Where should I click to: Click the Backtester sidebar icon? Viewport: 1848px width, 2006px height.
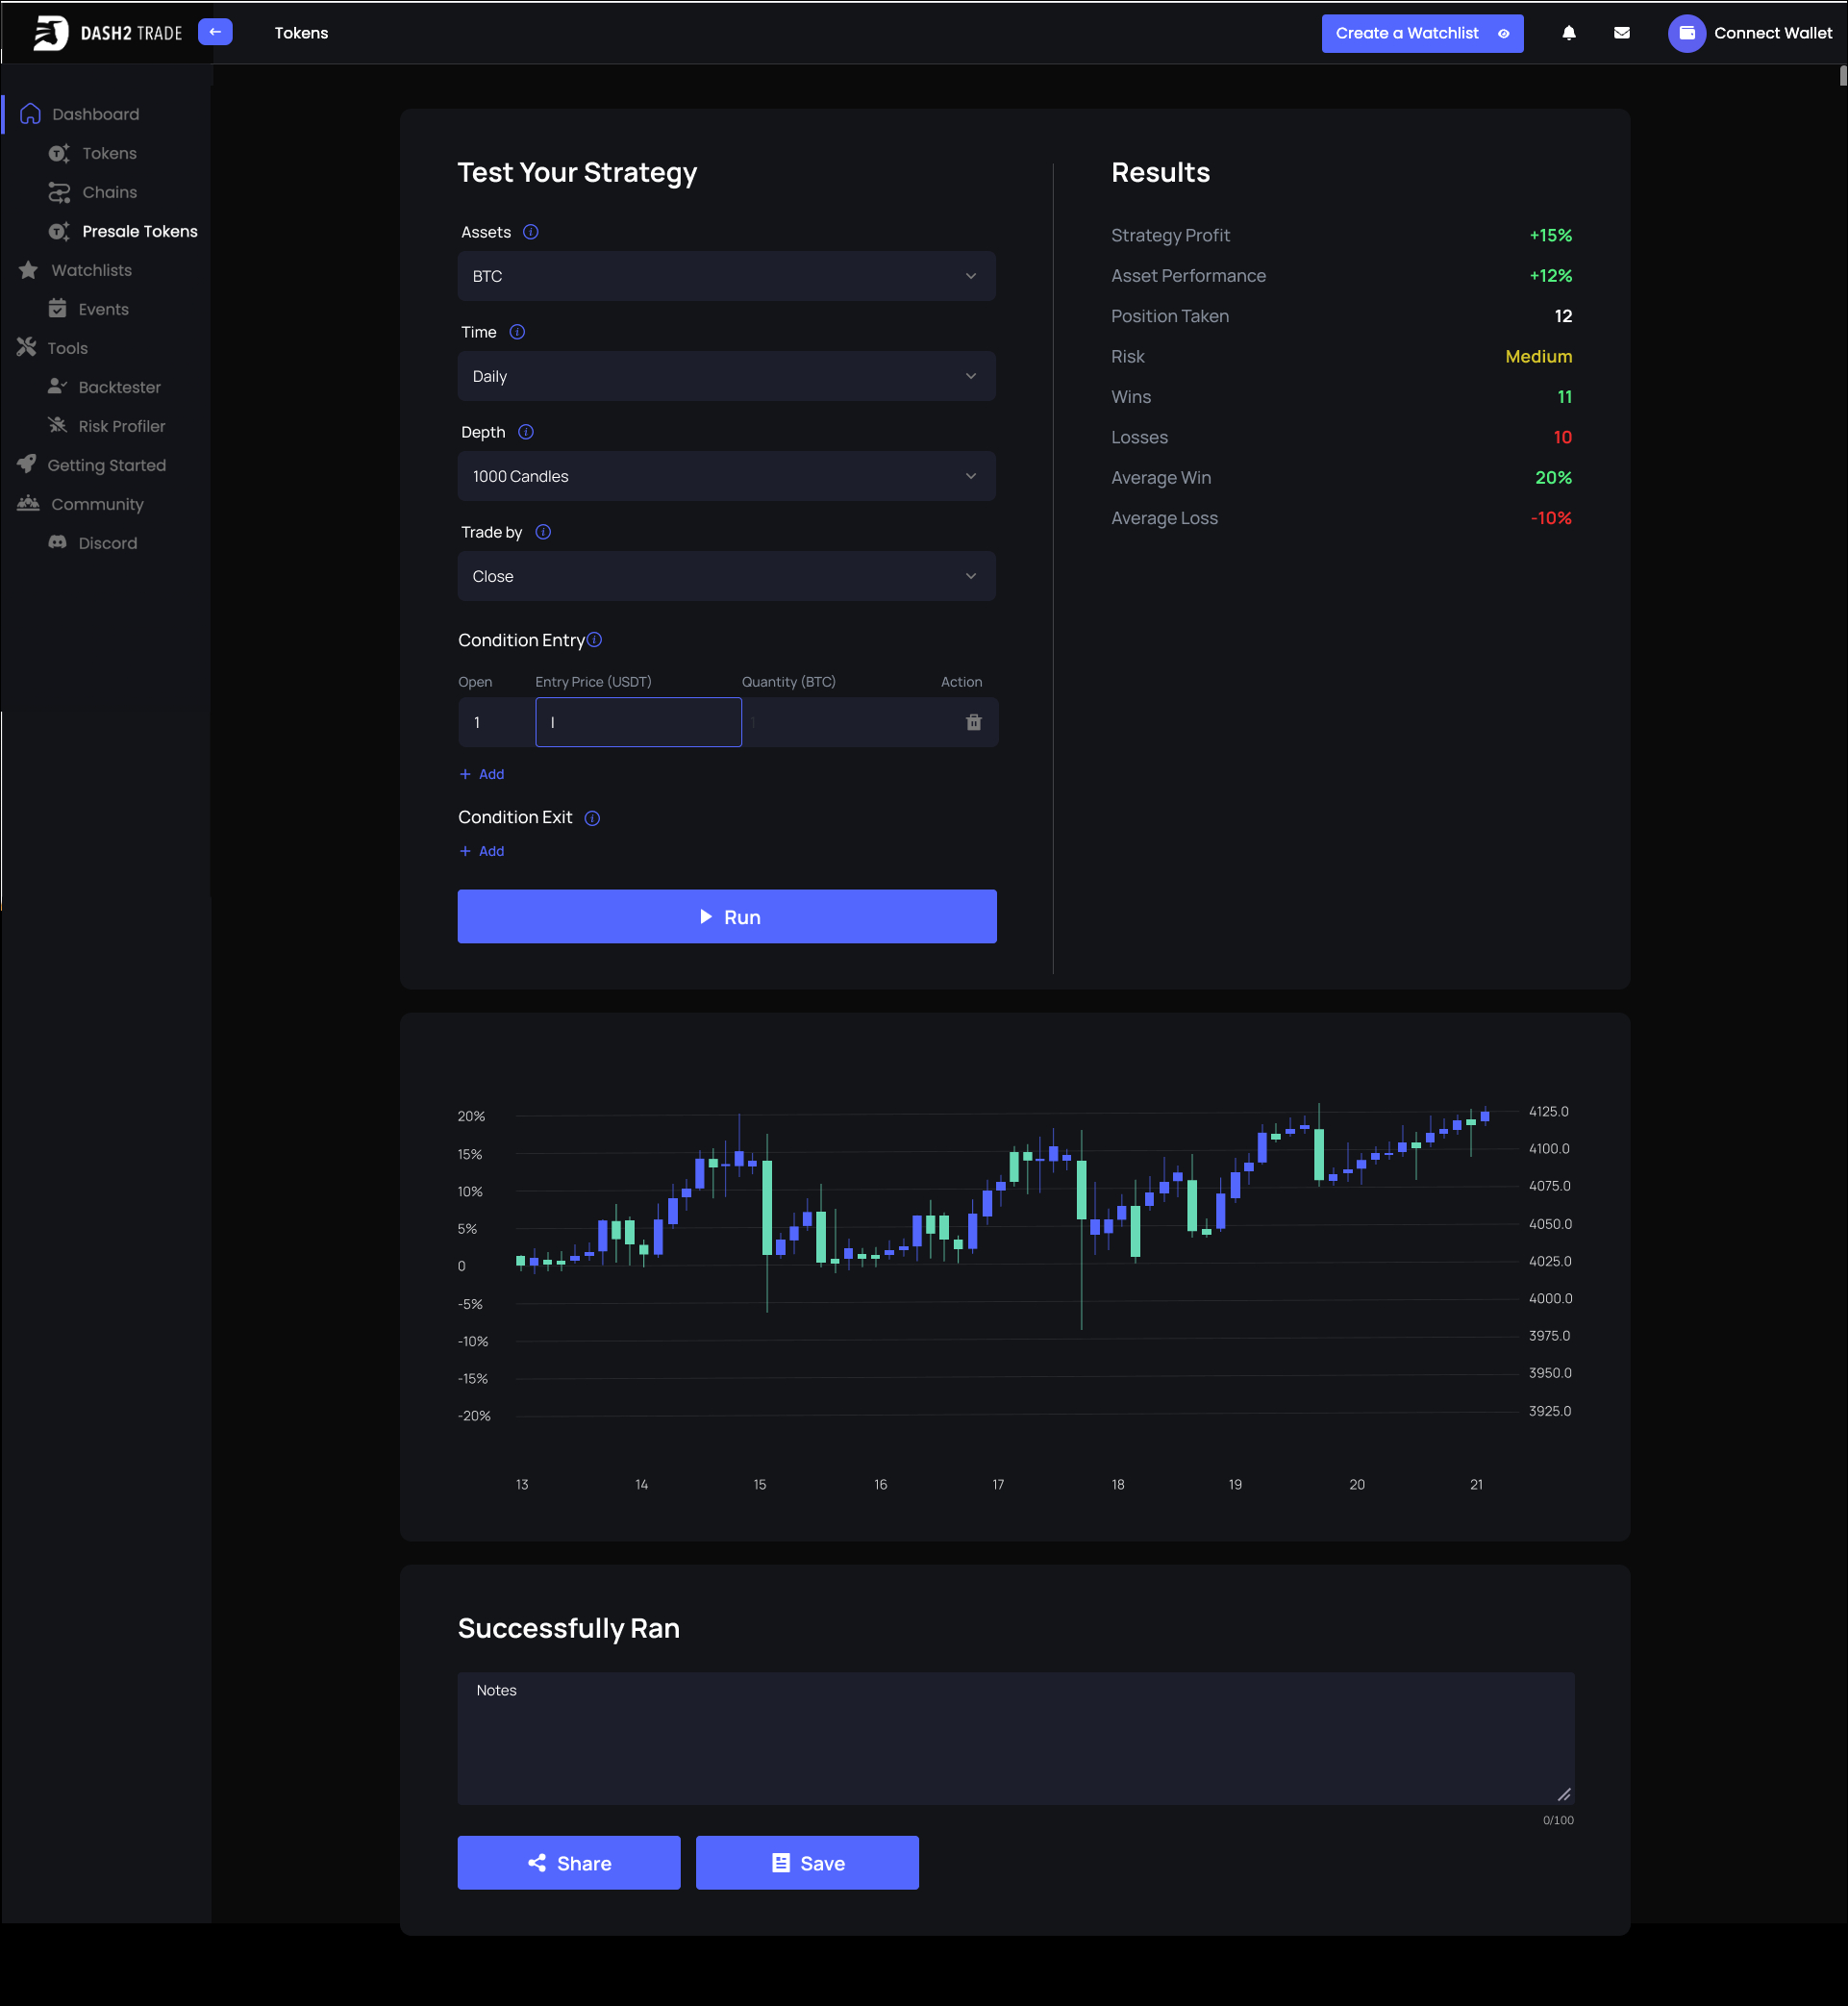click(57, 387)
